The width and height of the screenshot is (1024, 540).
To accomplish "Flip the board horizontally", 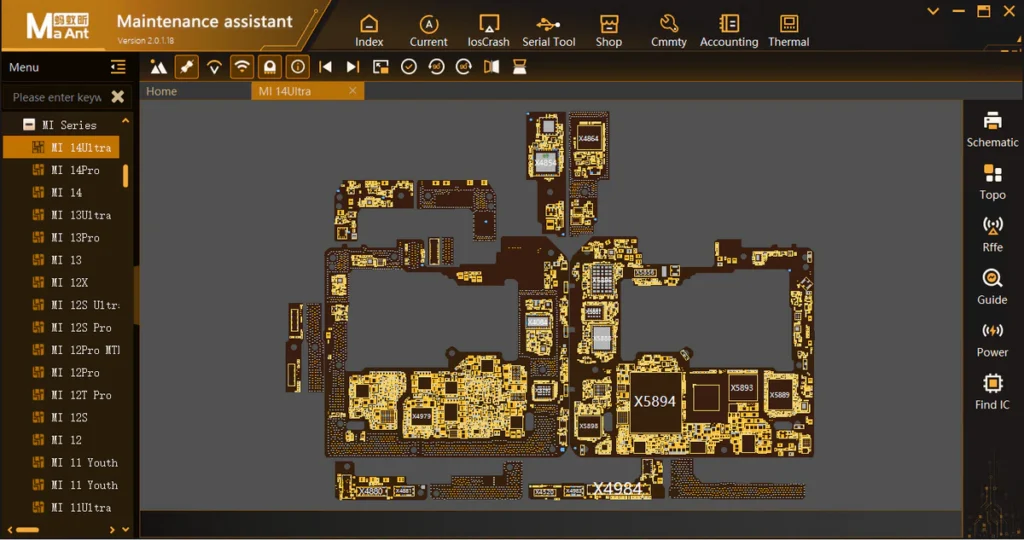I will tap(492, 67).
